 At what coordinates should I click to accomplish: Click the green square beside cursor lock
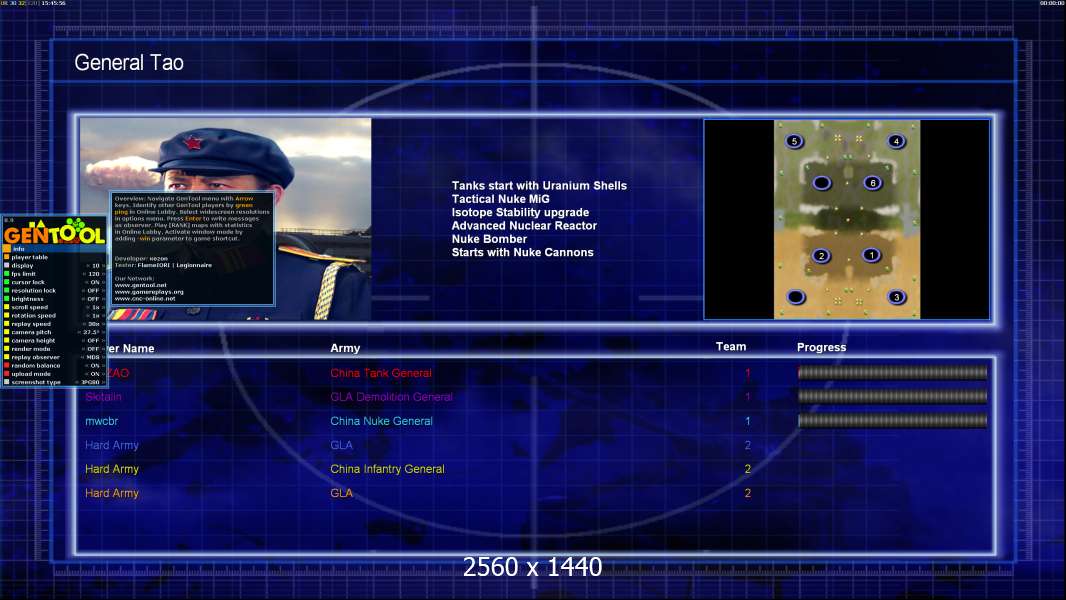[x=7, y=282]
